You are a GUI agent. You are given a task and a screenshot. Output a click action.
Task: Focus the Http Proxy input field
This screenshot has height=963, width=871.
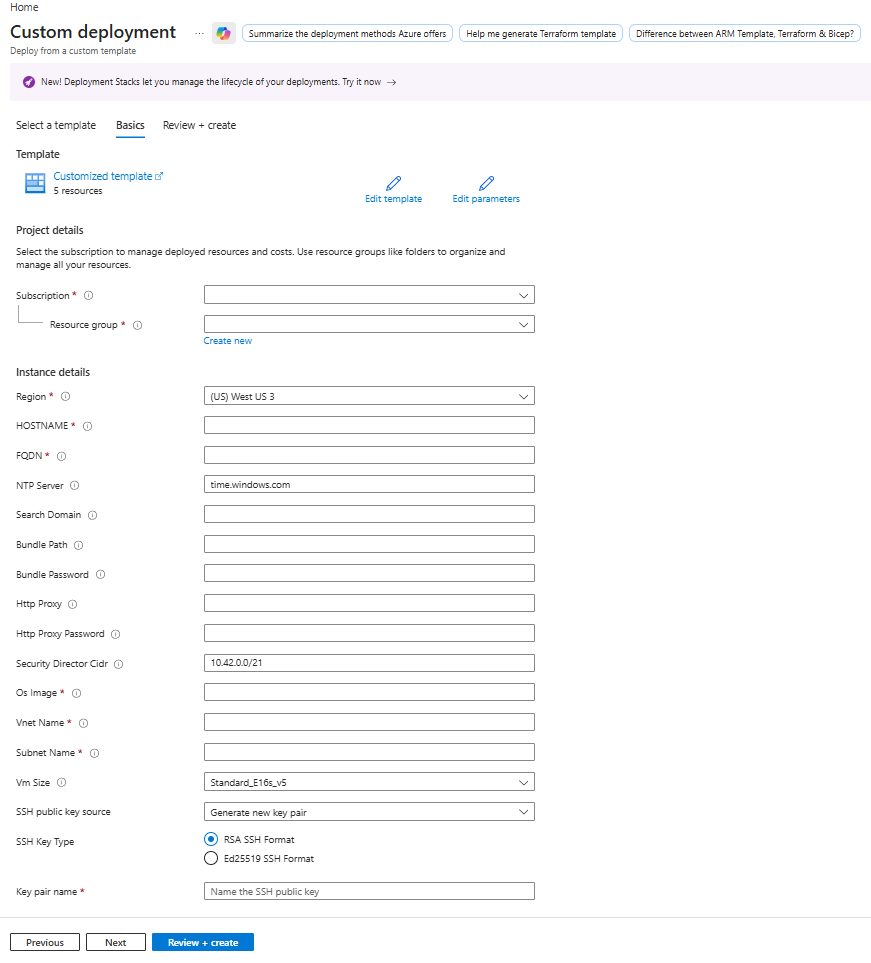click(x=369, y=603)
